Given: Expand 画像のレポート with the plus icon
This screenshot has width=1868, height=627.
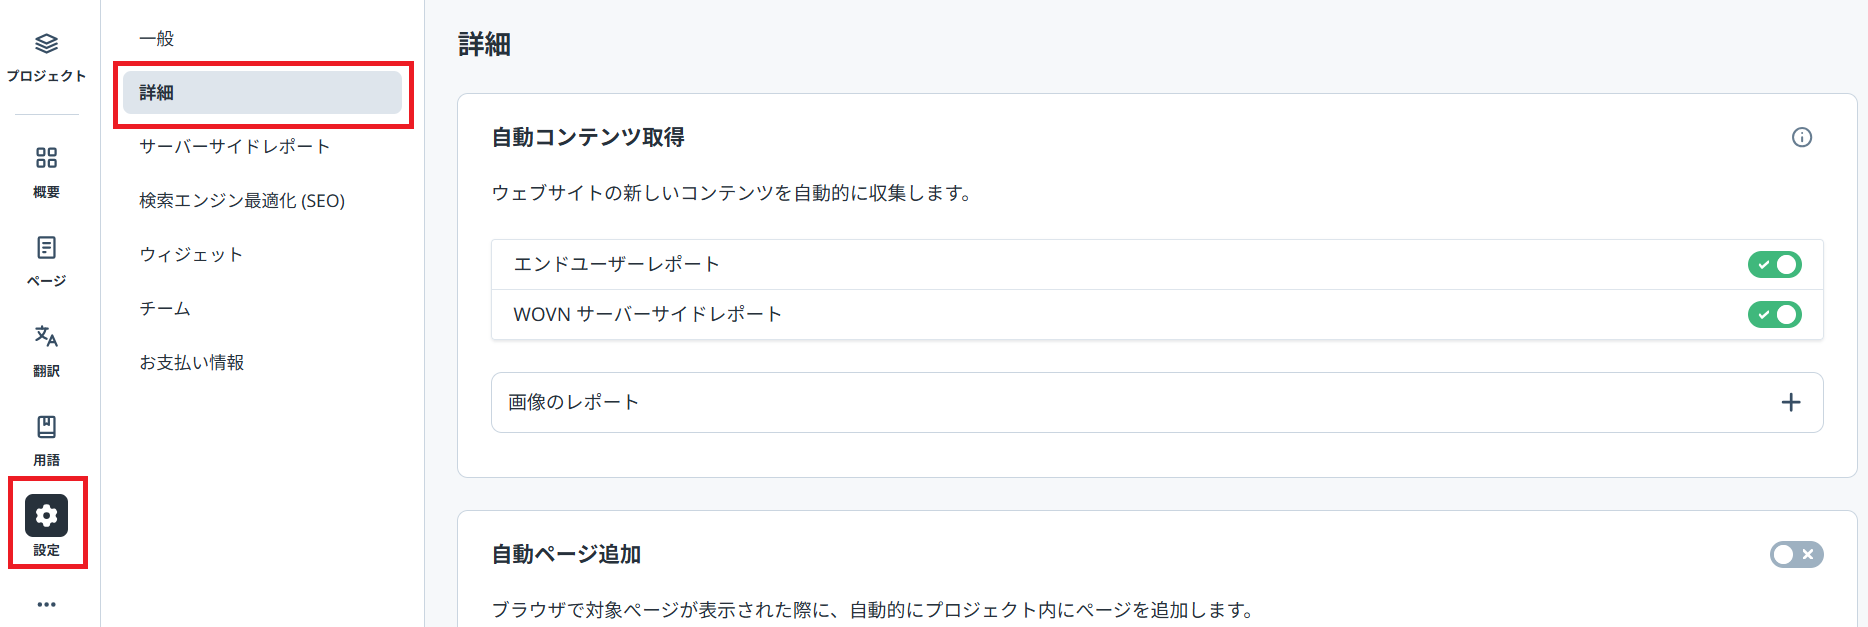Looking at the screenshot, I should point(1792,402).
